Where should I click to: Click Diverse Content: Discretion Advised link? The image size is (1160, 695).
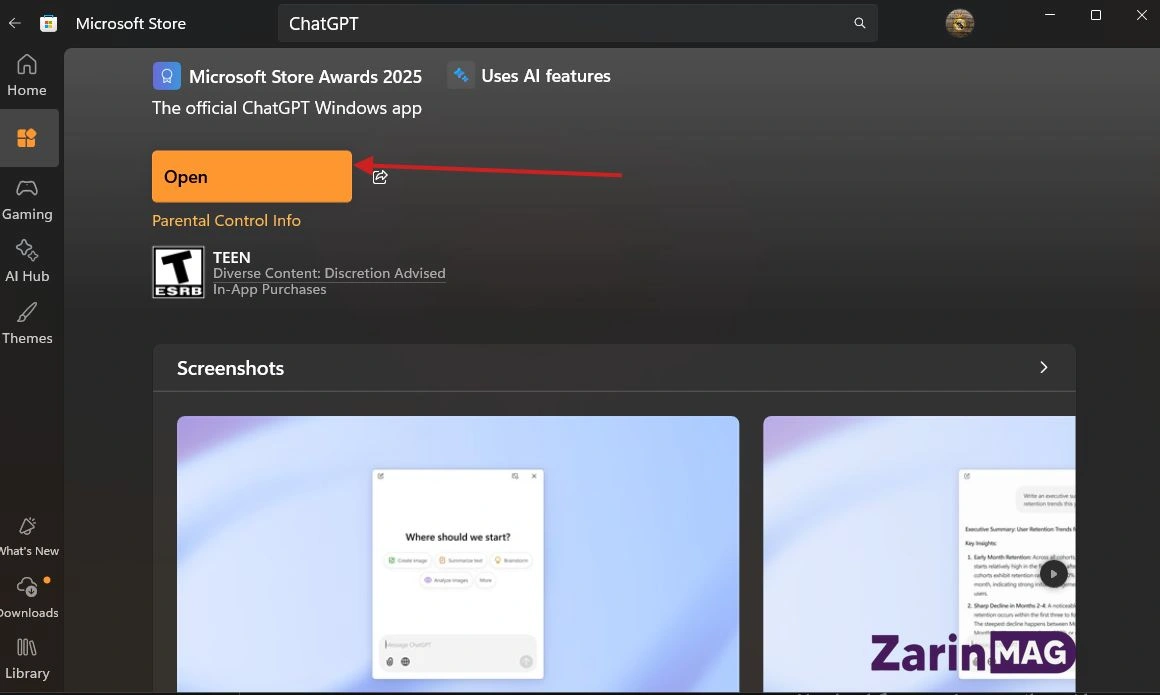[329, 273]
